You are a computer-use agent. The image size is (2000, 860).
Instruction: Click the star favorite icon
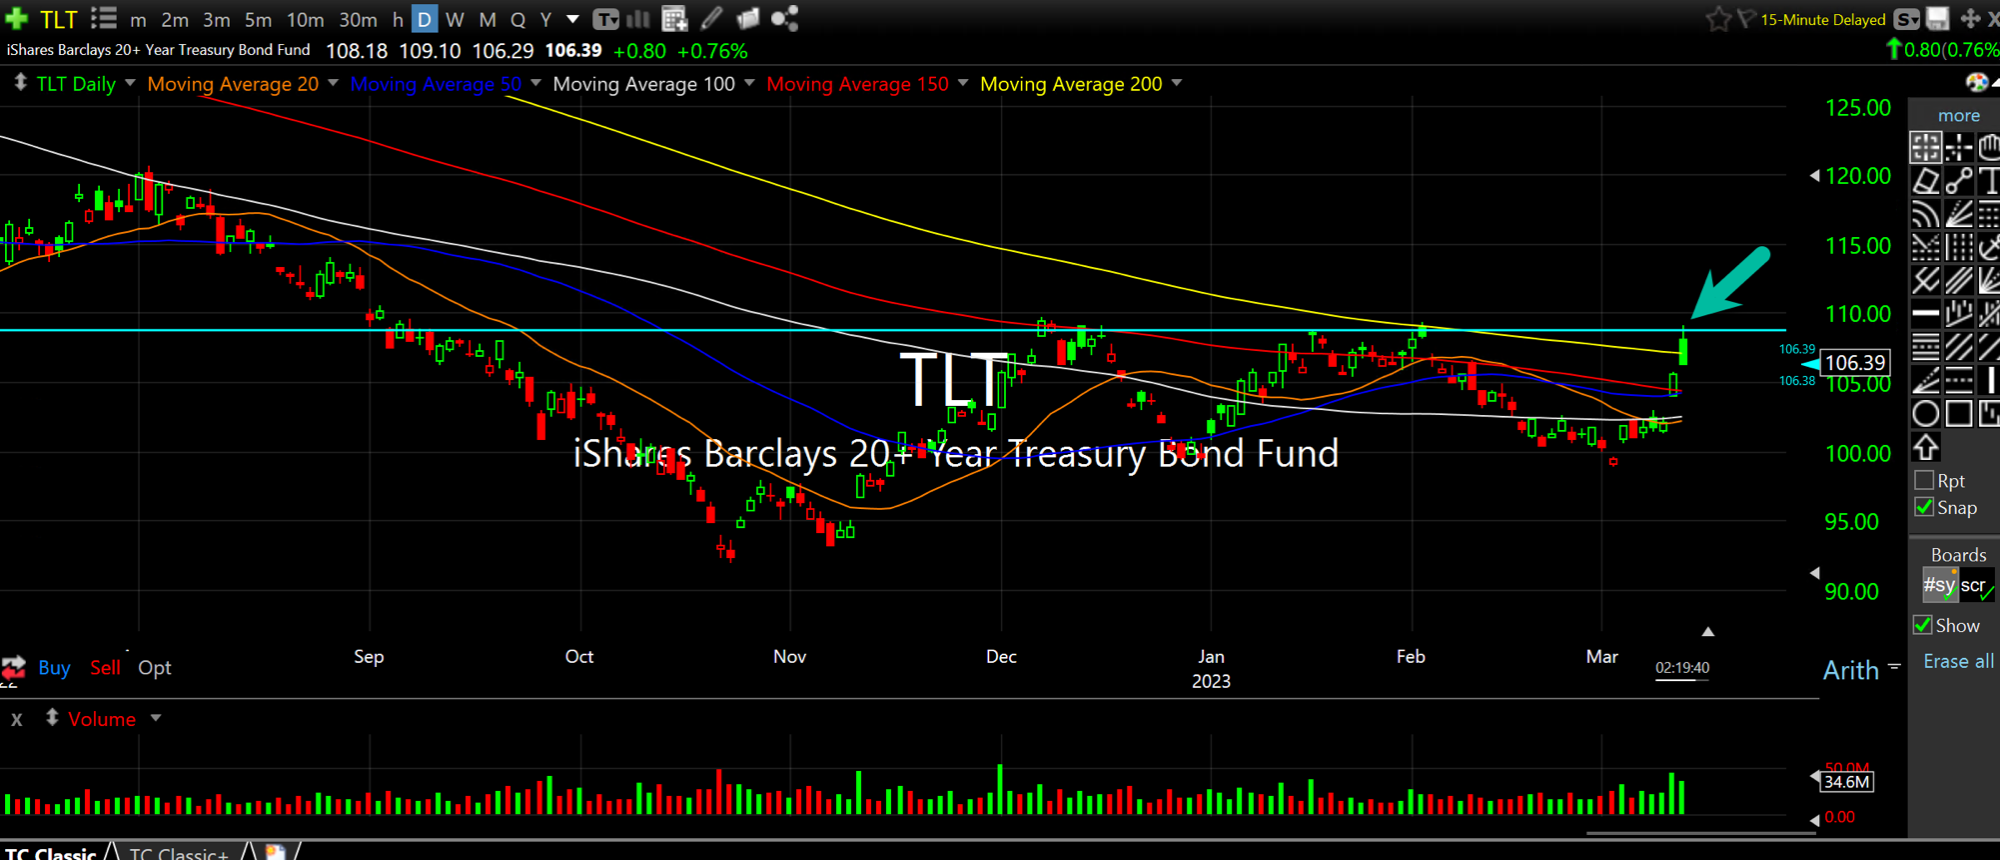point(1718,19)
